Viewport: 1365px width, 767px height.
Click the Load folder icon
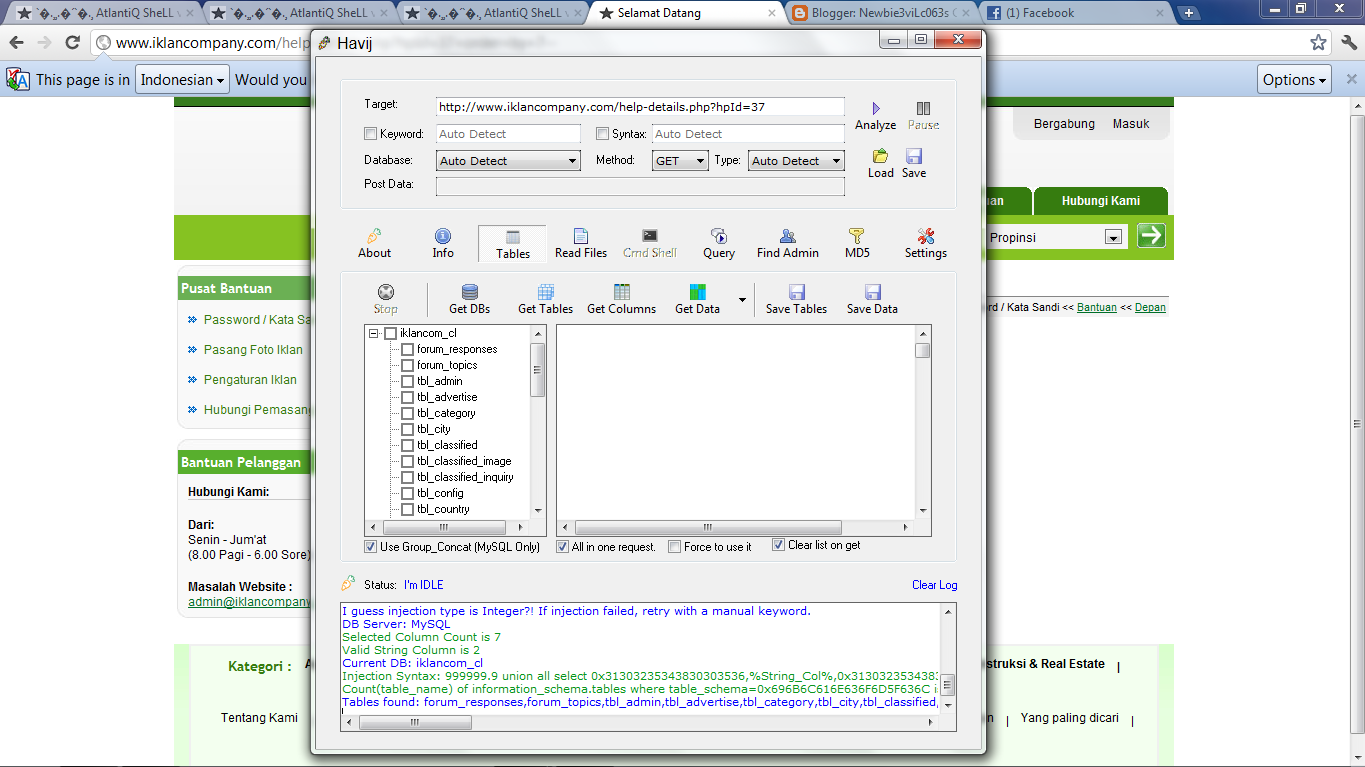(x=880, y=156)
